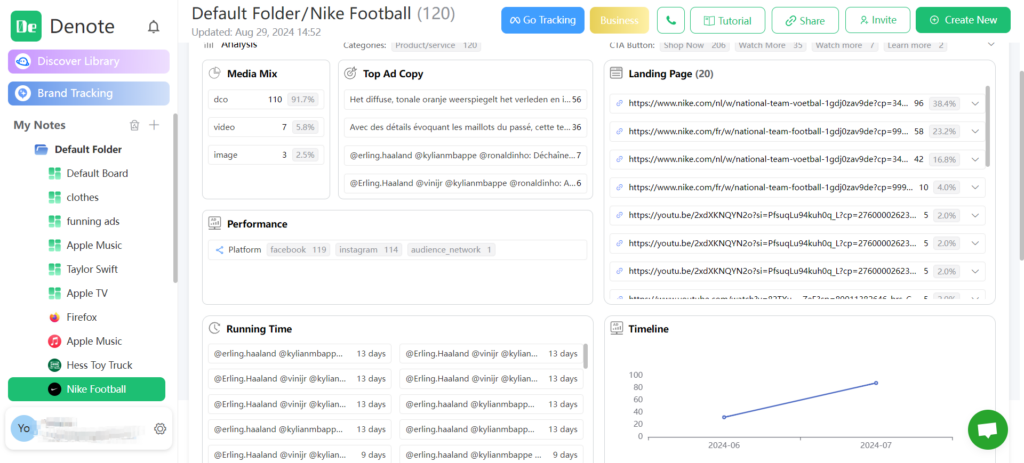Click the Timeline chart icon
The width and height of the screenshot is (1024, 463).
pos(616,328)
